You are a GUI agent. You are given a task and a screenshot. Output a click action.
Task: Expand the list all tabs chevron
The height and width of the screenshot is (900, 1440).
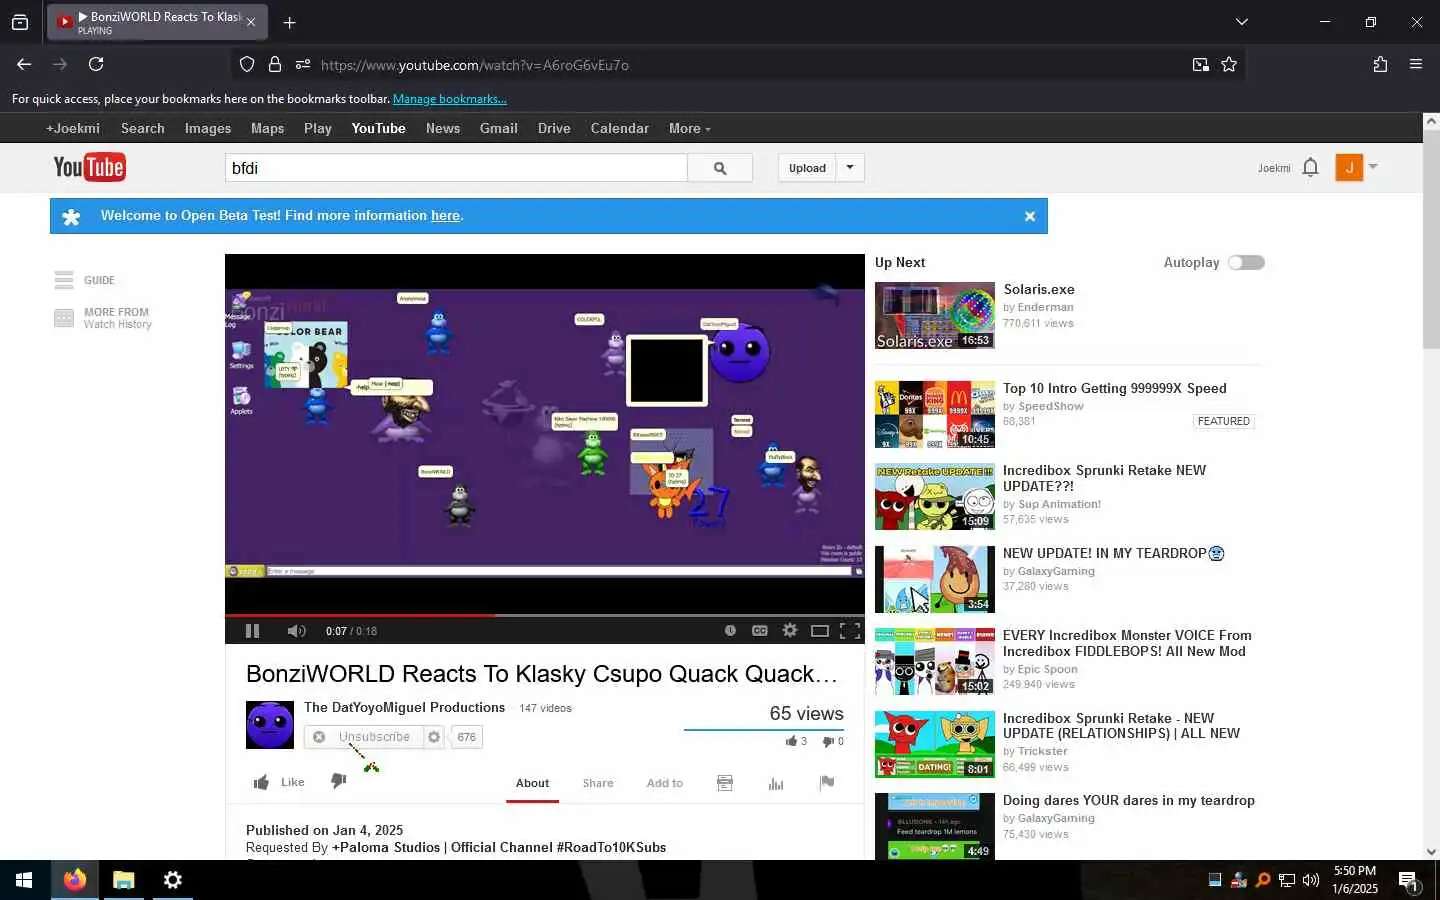click(1241, 22)
